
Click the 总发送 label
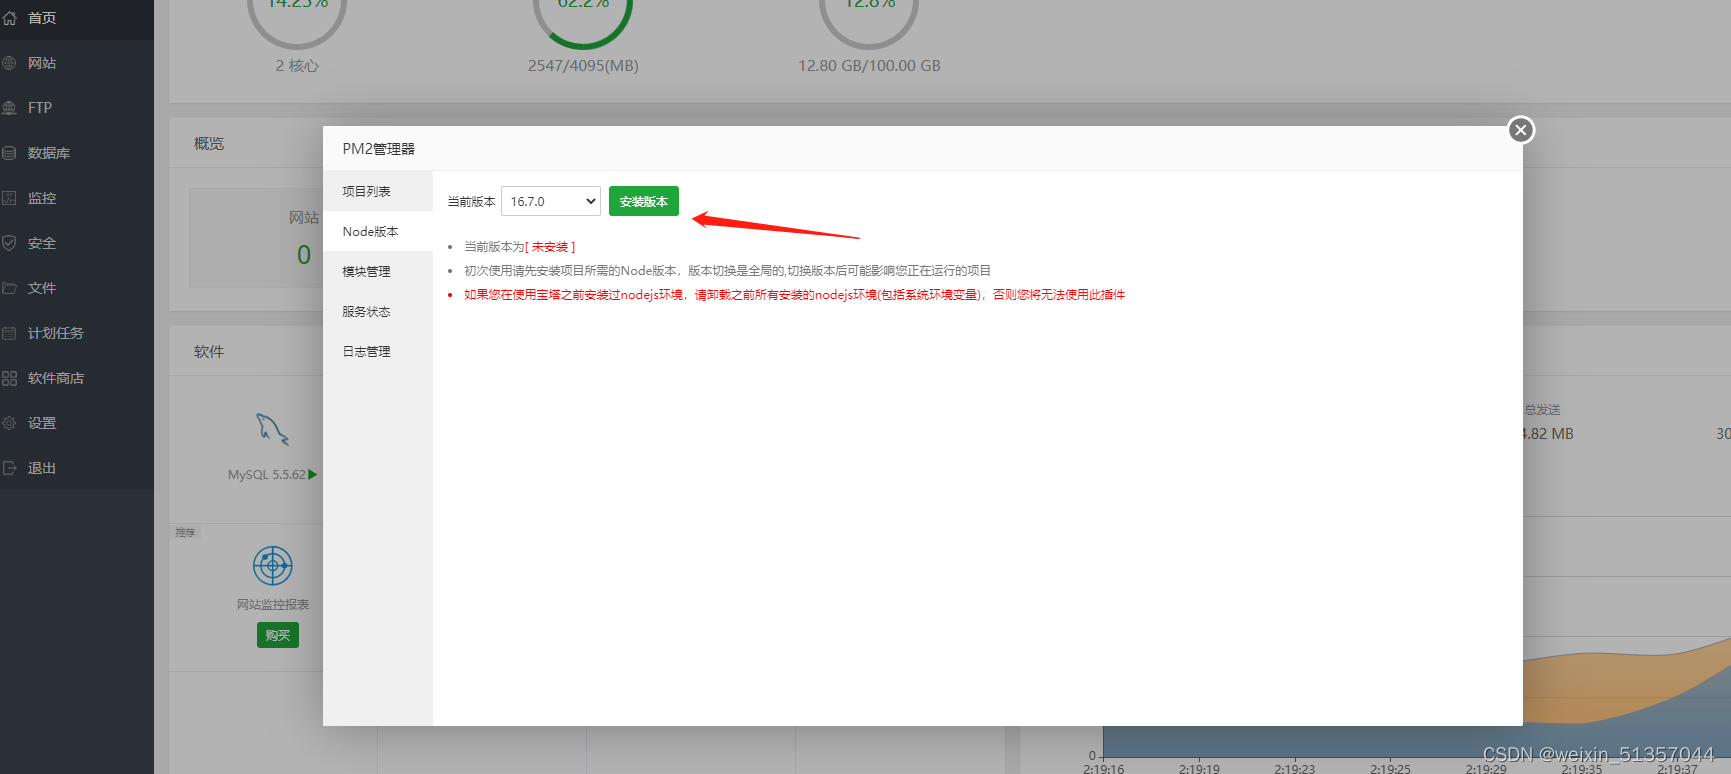pos(1542,410)
